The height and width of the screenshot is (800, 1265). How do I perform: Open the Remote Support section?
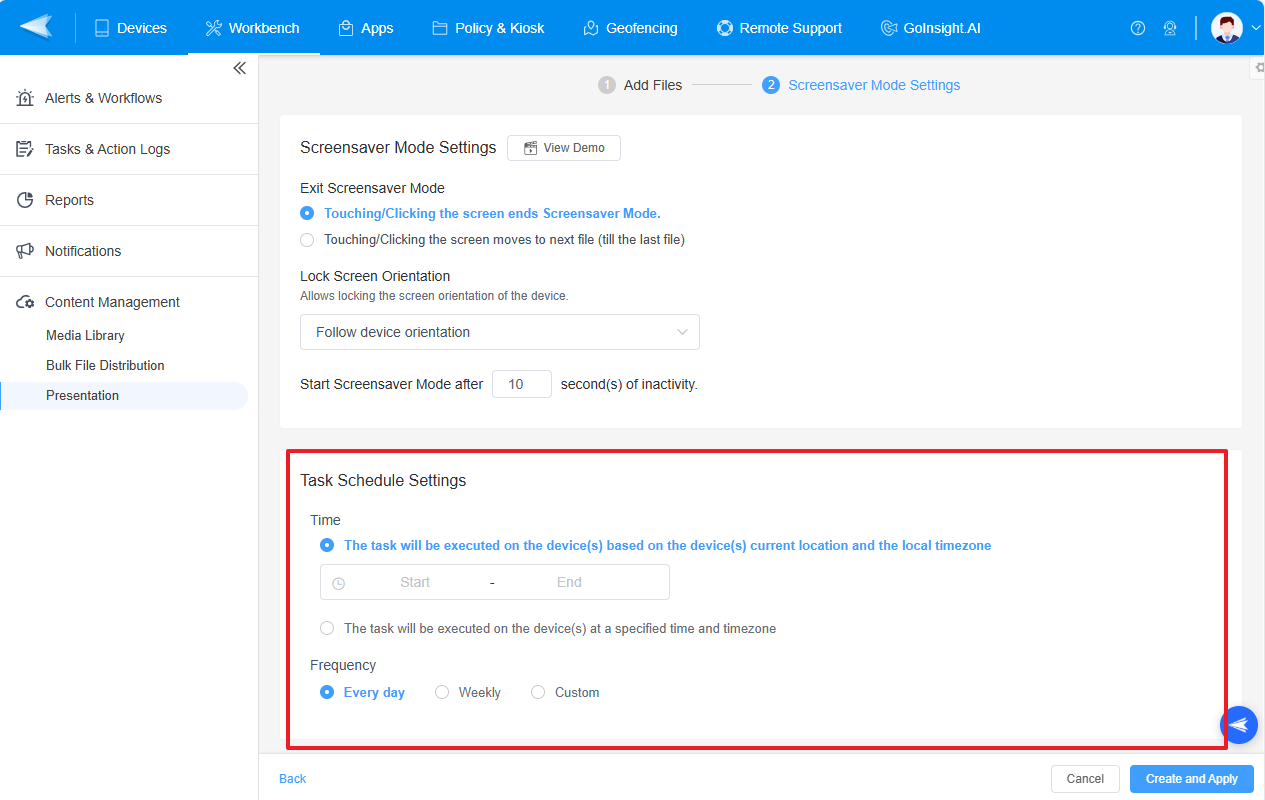click(x=779, y=27)
